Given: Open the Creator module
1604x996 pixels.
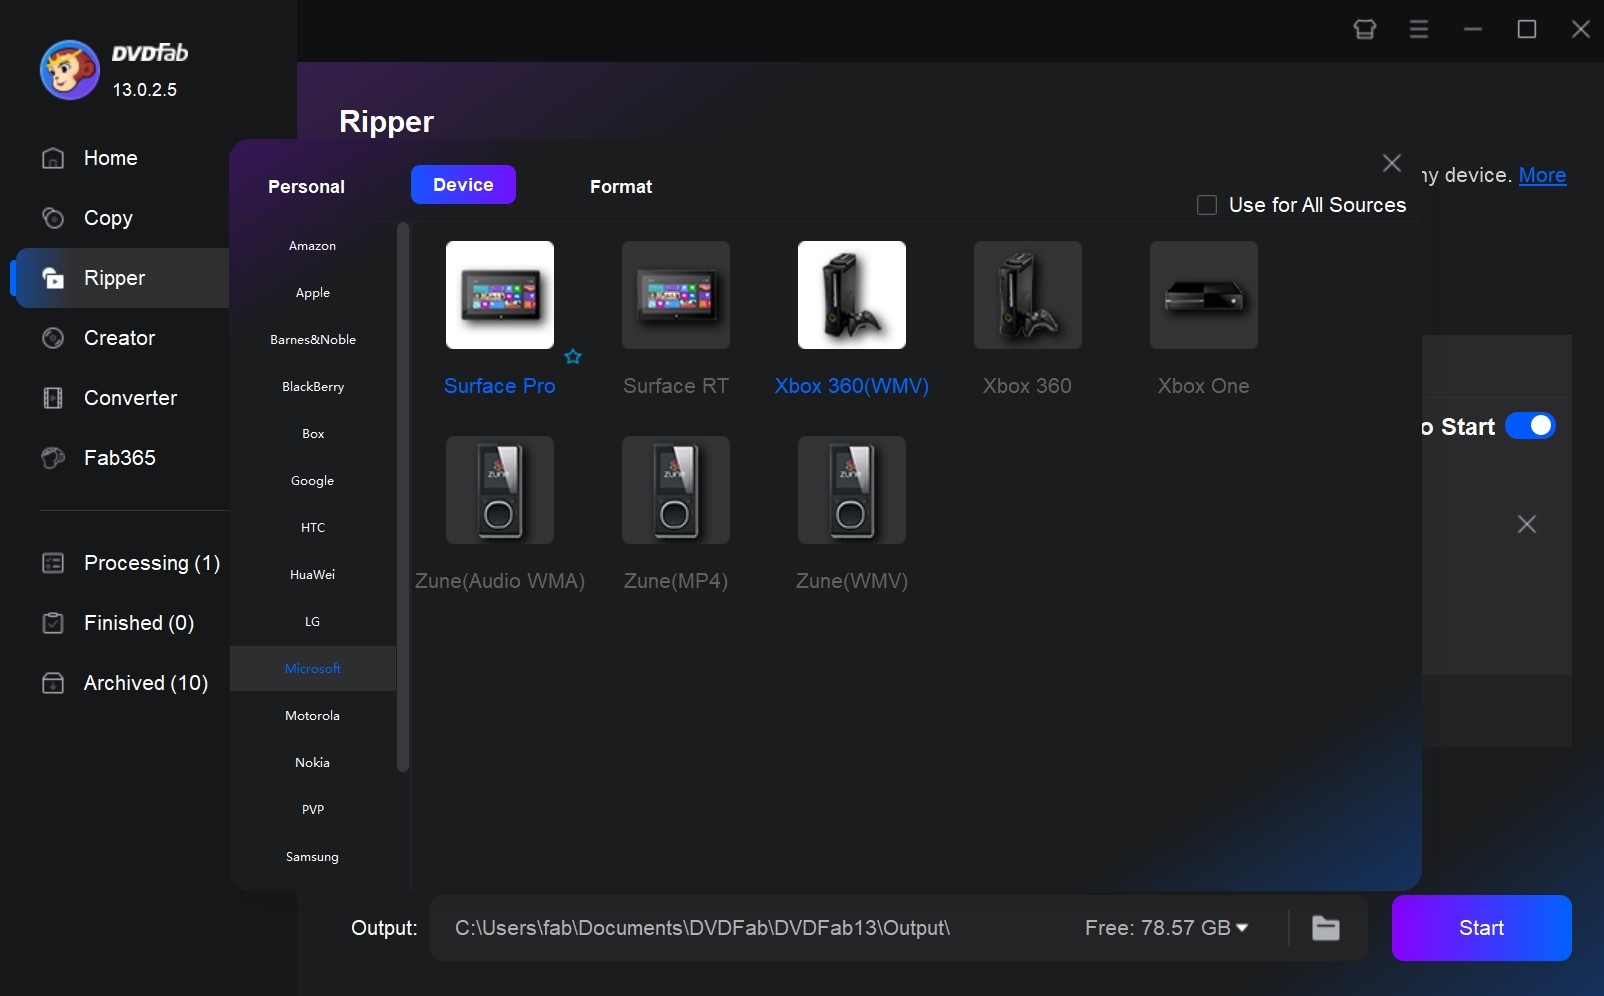Looking at the screenshot, I should point(118,338).
